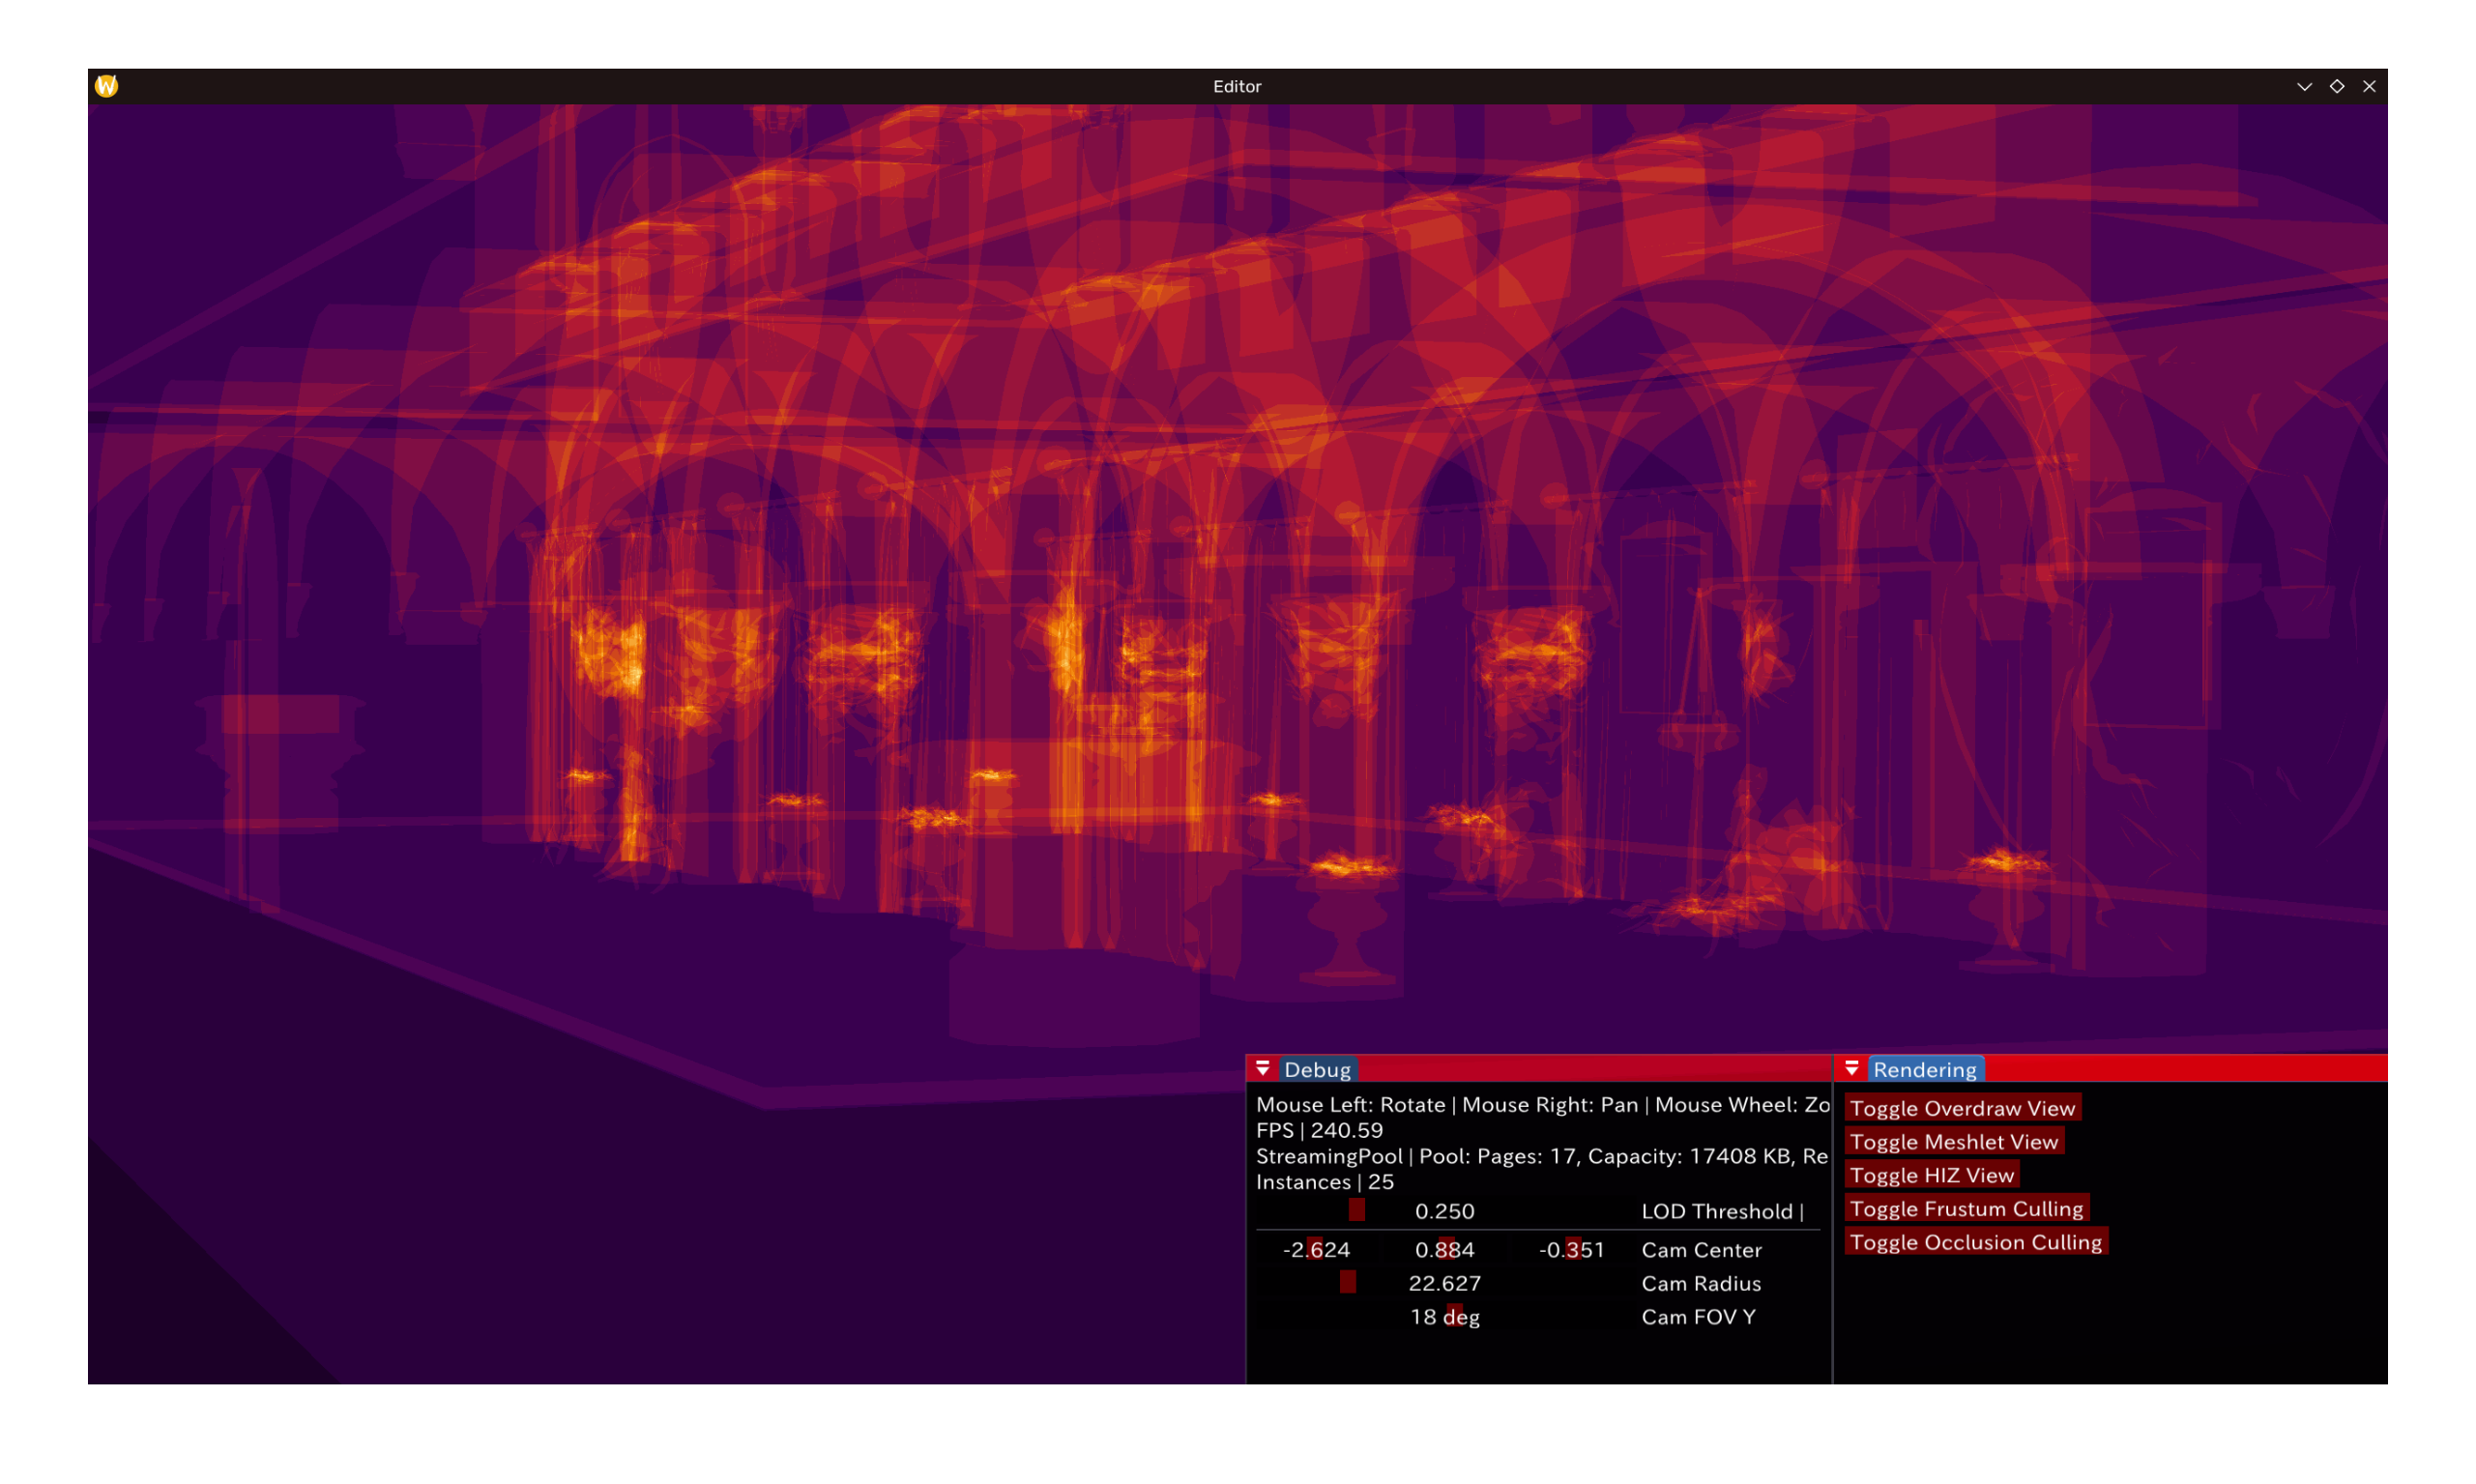
Task: Click the diamond maximize icon
Action: click(2337, 86)
